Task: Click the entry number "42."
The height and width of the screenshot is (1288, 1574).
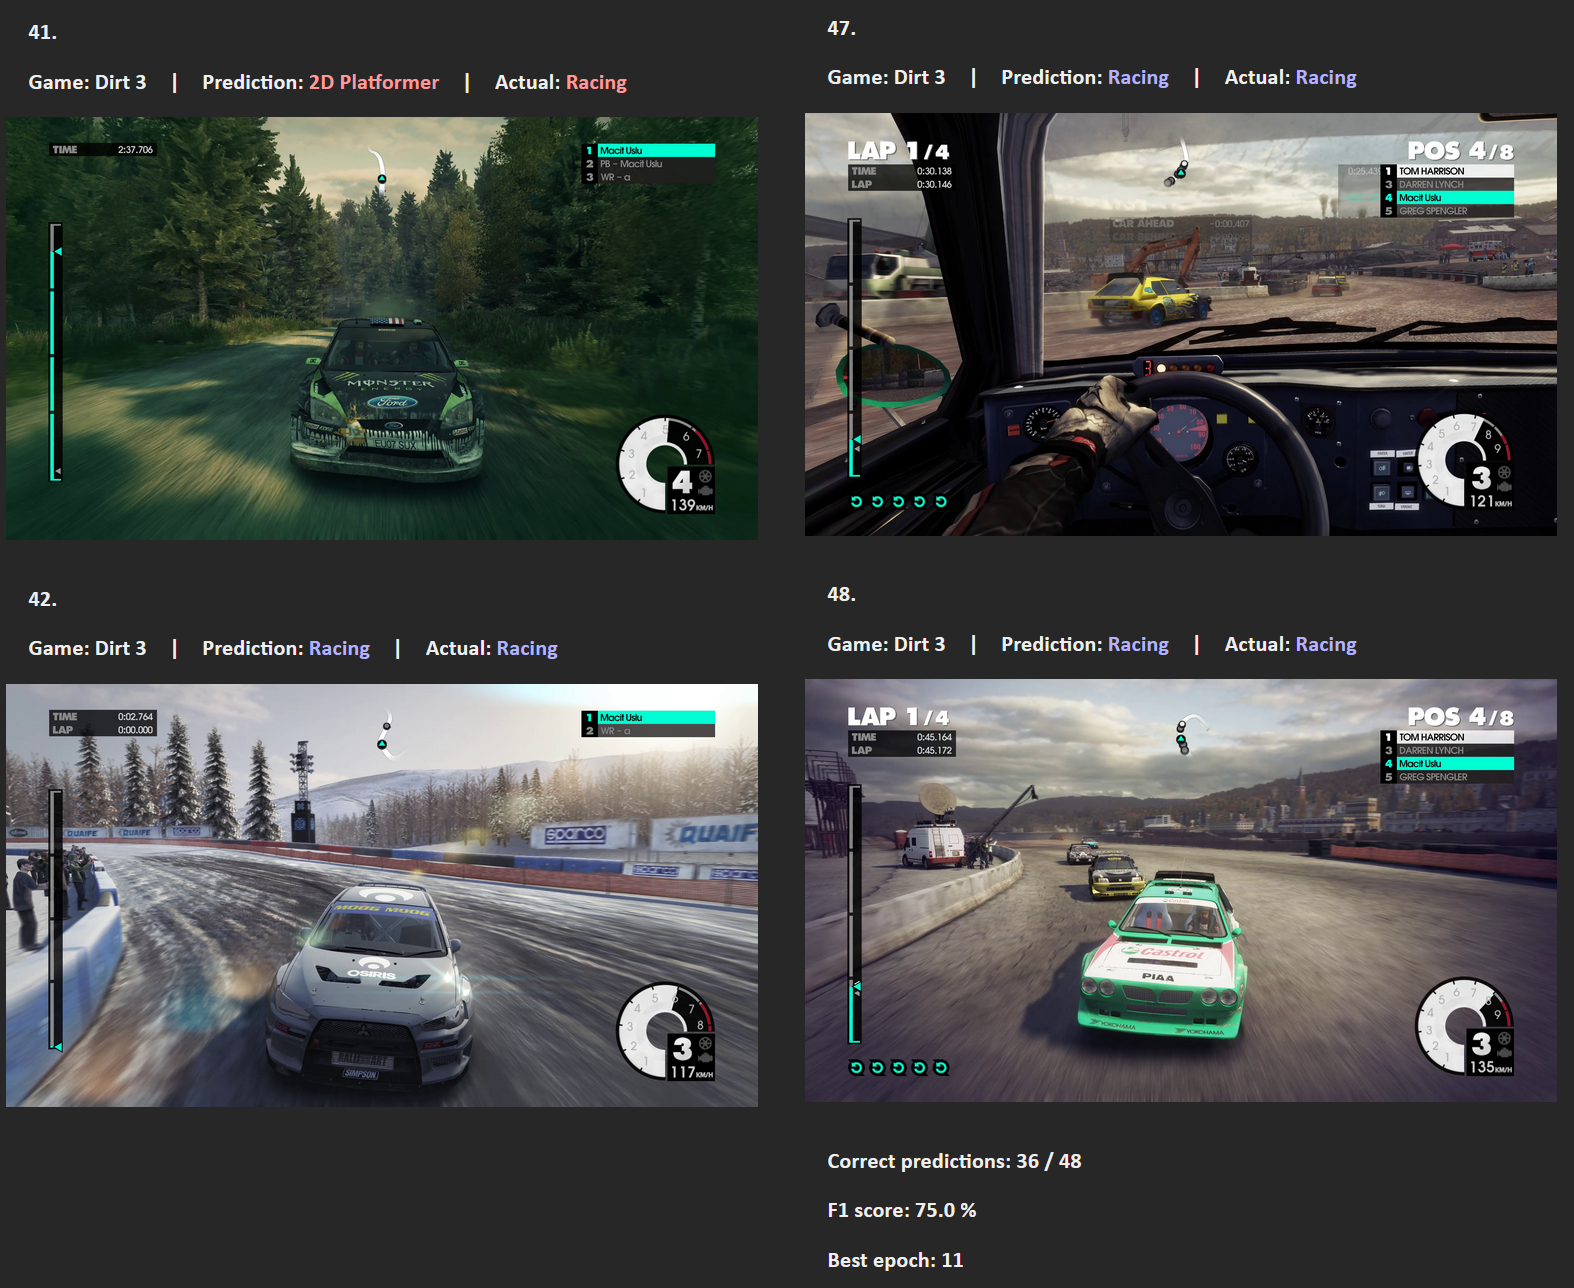Action: tap(42, 599)
